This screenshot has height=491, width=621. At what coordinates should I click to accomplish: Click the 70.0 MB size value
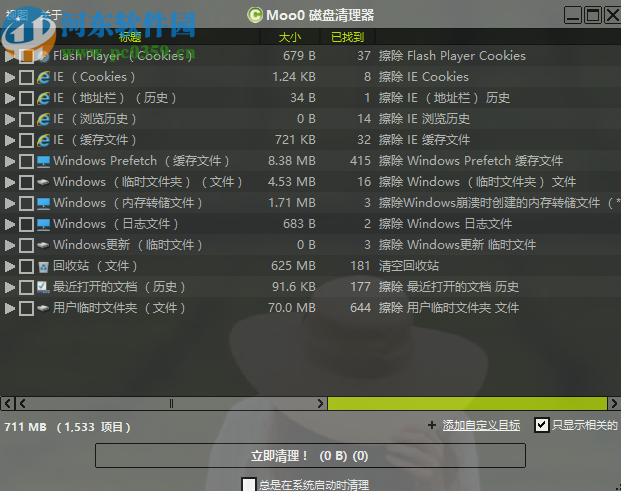[x=291, y=308]
